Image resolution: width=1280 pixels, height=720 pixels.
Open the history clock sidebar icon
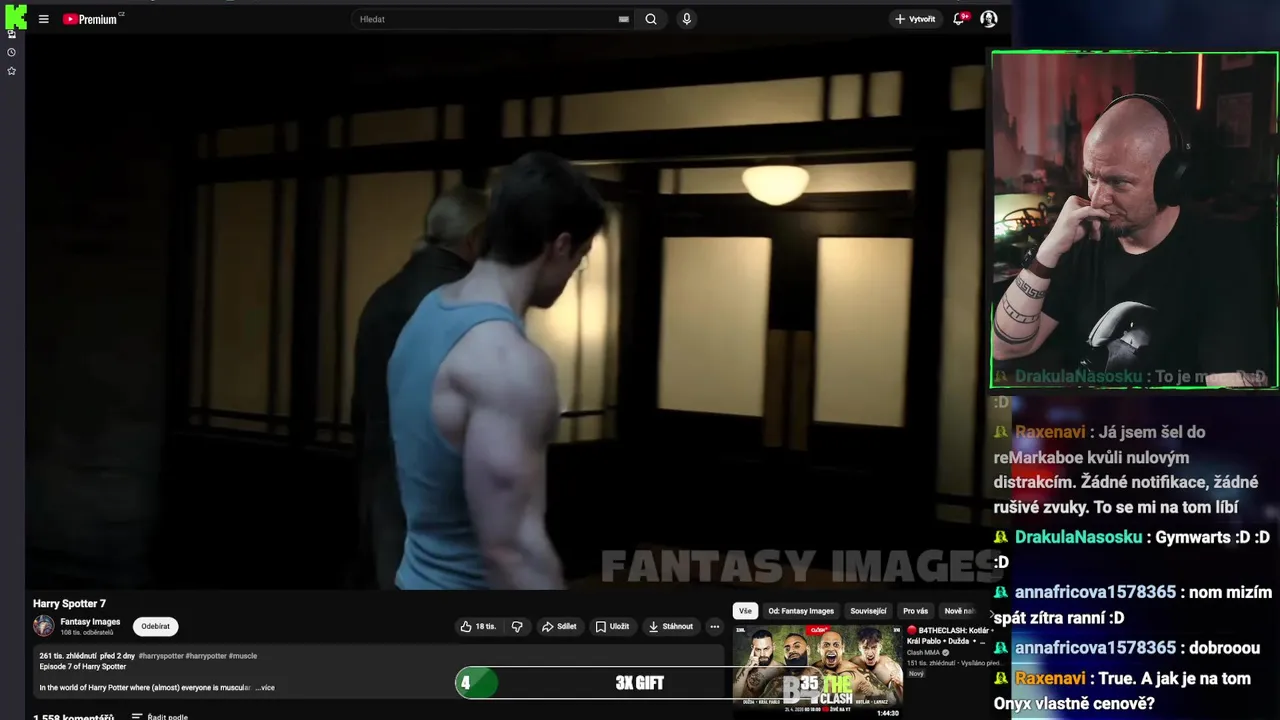point(11,52)
